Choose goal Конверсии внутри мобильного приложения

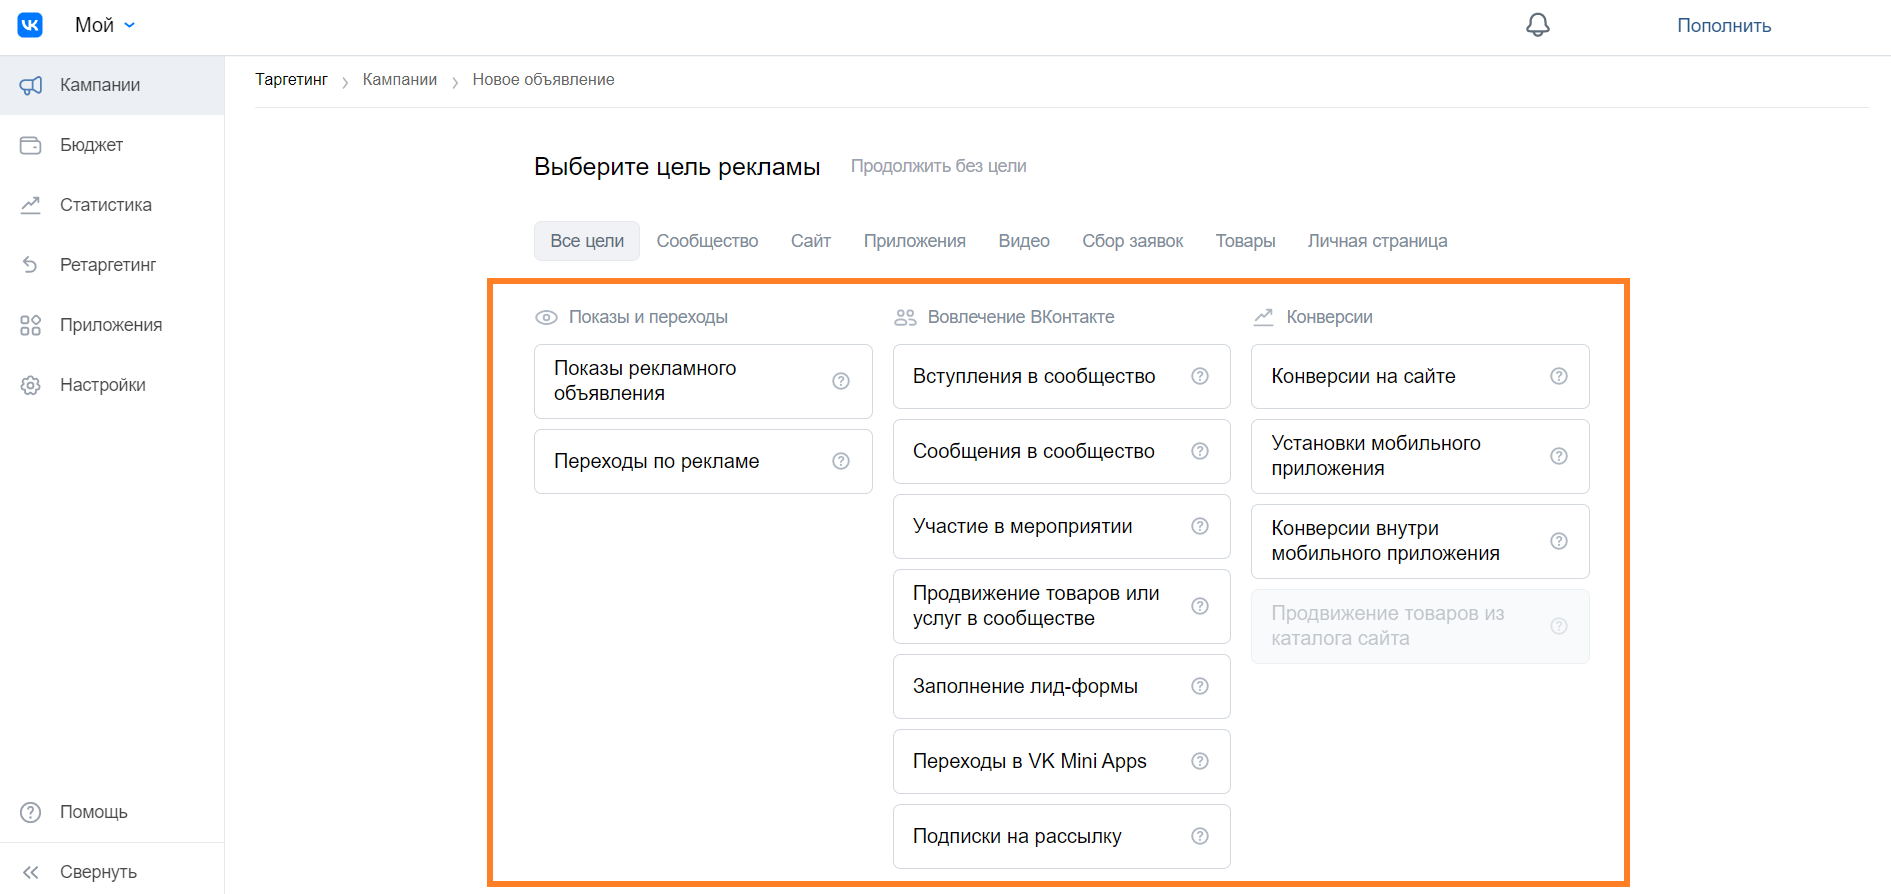pos(1420,541)
